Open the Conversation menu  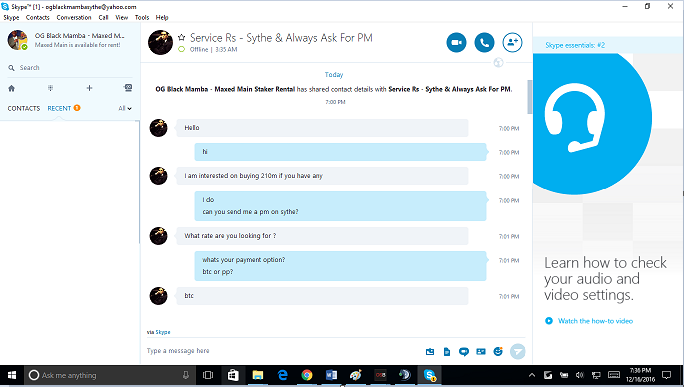(74, 17)
